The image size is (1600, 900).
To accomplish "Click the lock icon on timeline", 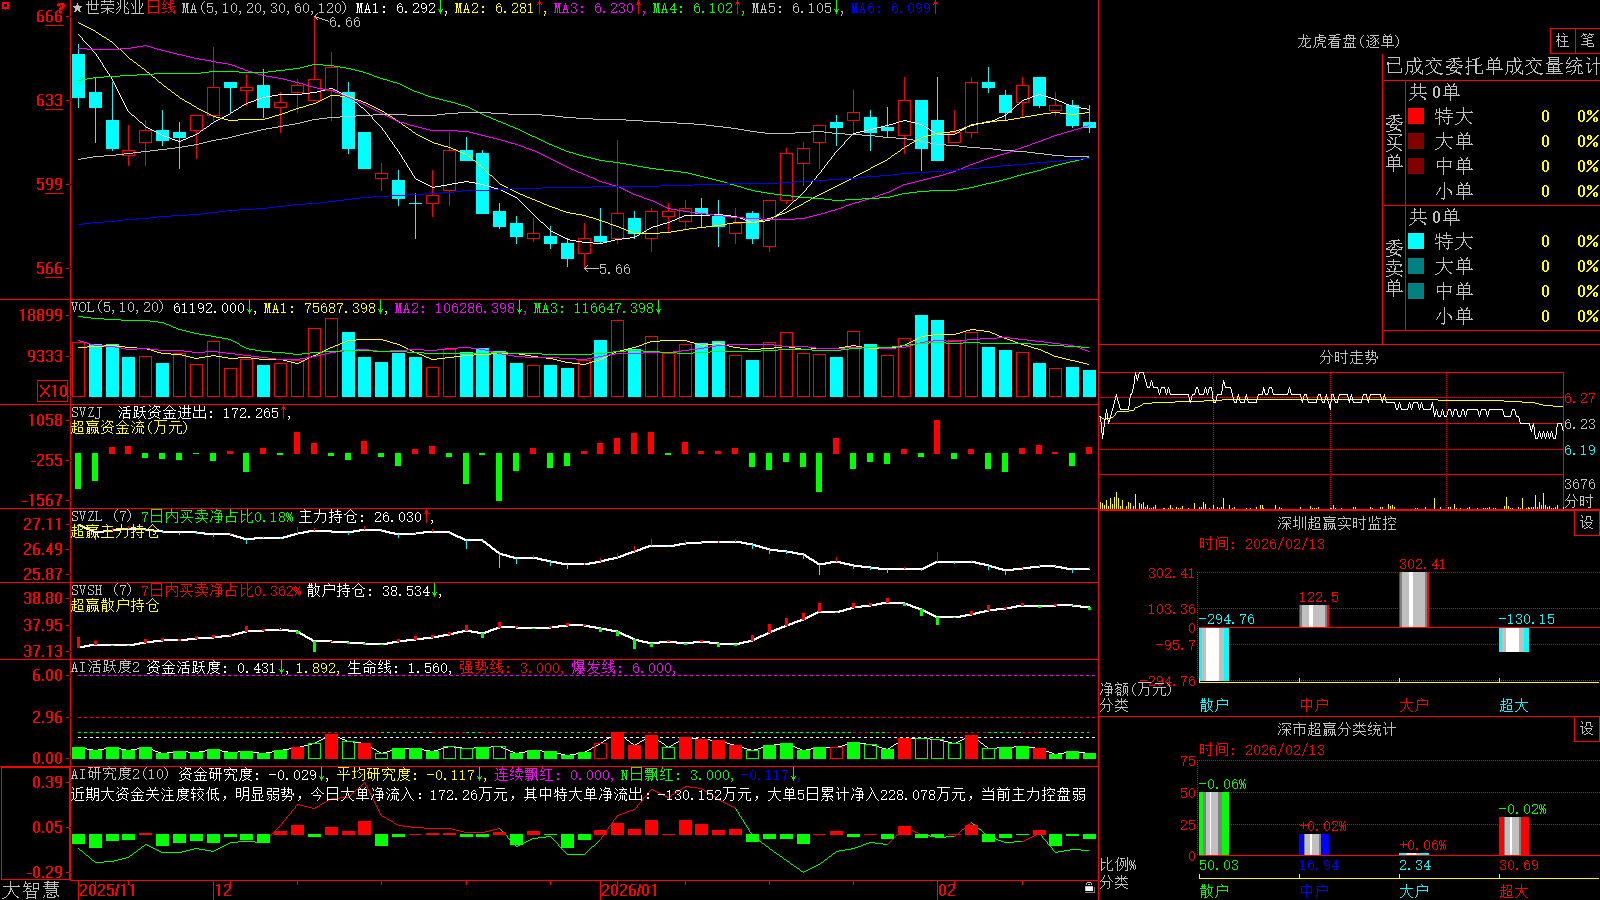I will tap(1090, 888).
